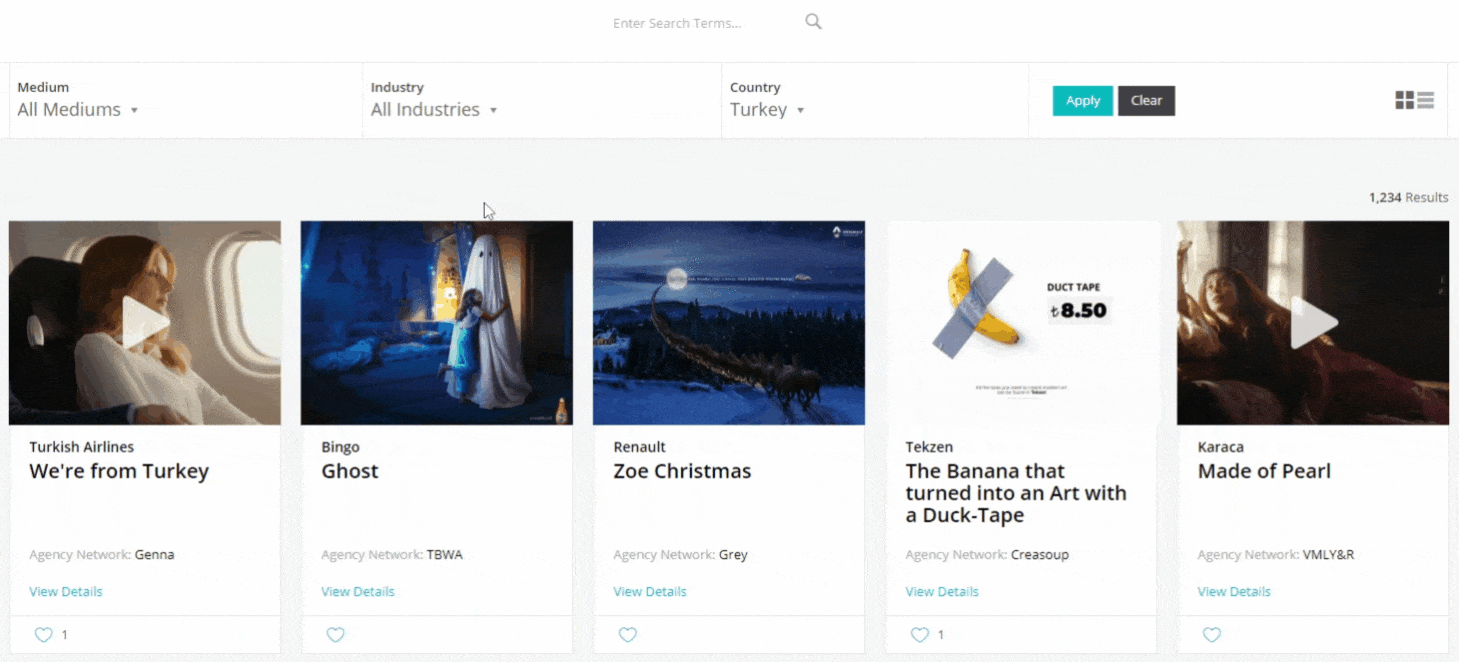Click the Bingo brand name
1459x662 pixels.
[340, 447]
